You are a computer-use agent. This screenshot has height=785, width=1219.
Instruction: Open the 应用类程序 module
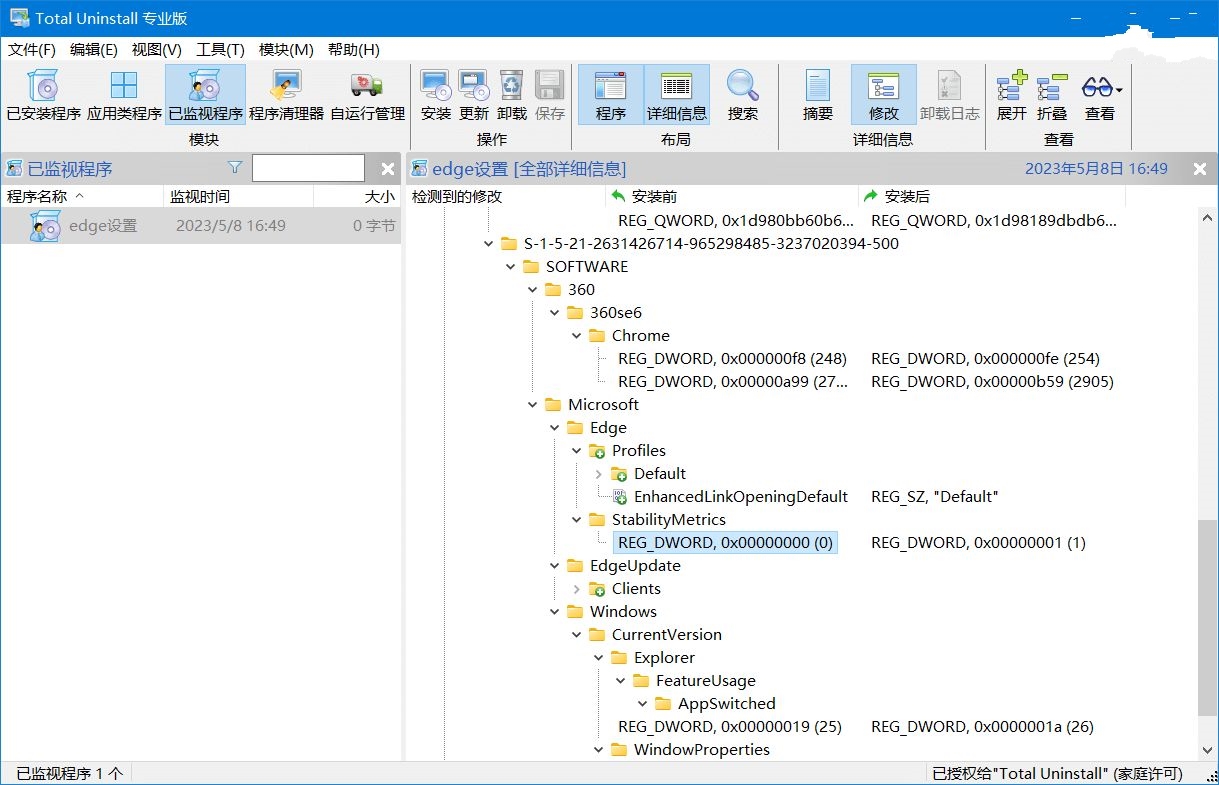[124, 96]
